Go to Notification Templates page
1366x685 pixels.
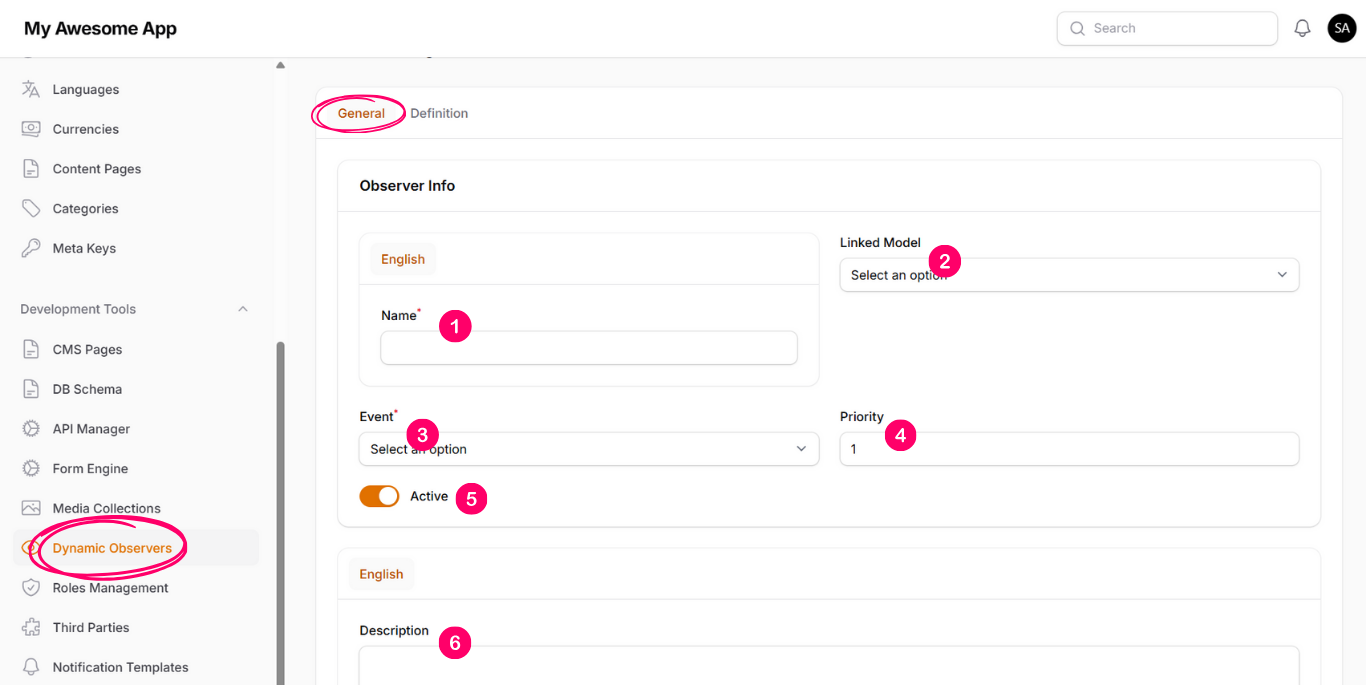point(120,667)
